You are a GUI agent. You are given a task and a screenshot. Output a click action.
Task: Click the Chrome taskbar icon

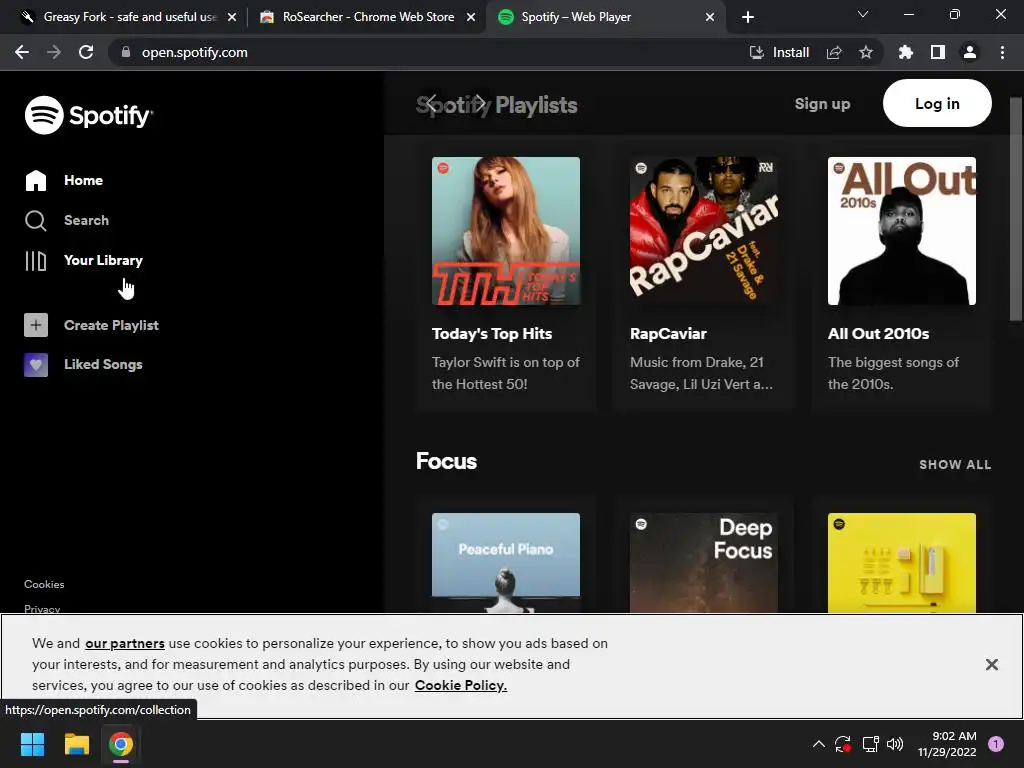[x=121, y=744]
